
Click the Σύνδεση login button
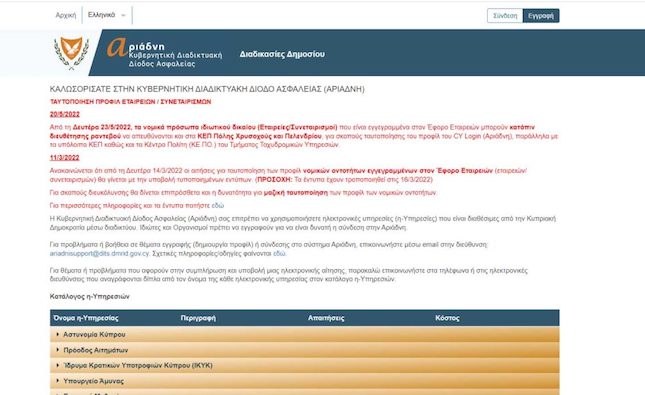[x=505, y=16]
